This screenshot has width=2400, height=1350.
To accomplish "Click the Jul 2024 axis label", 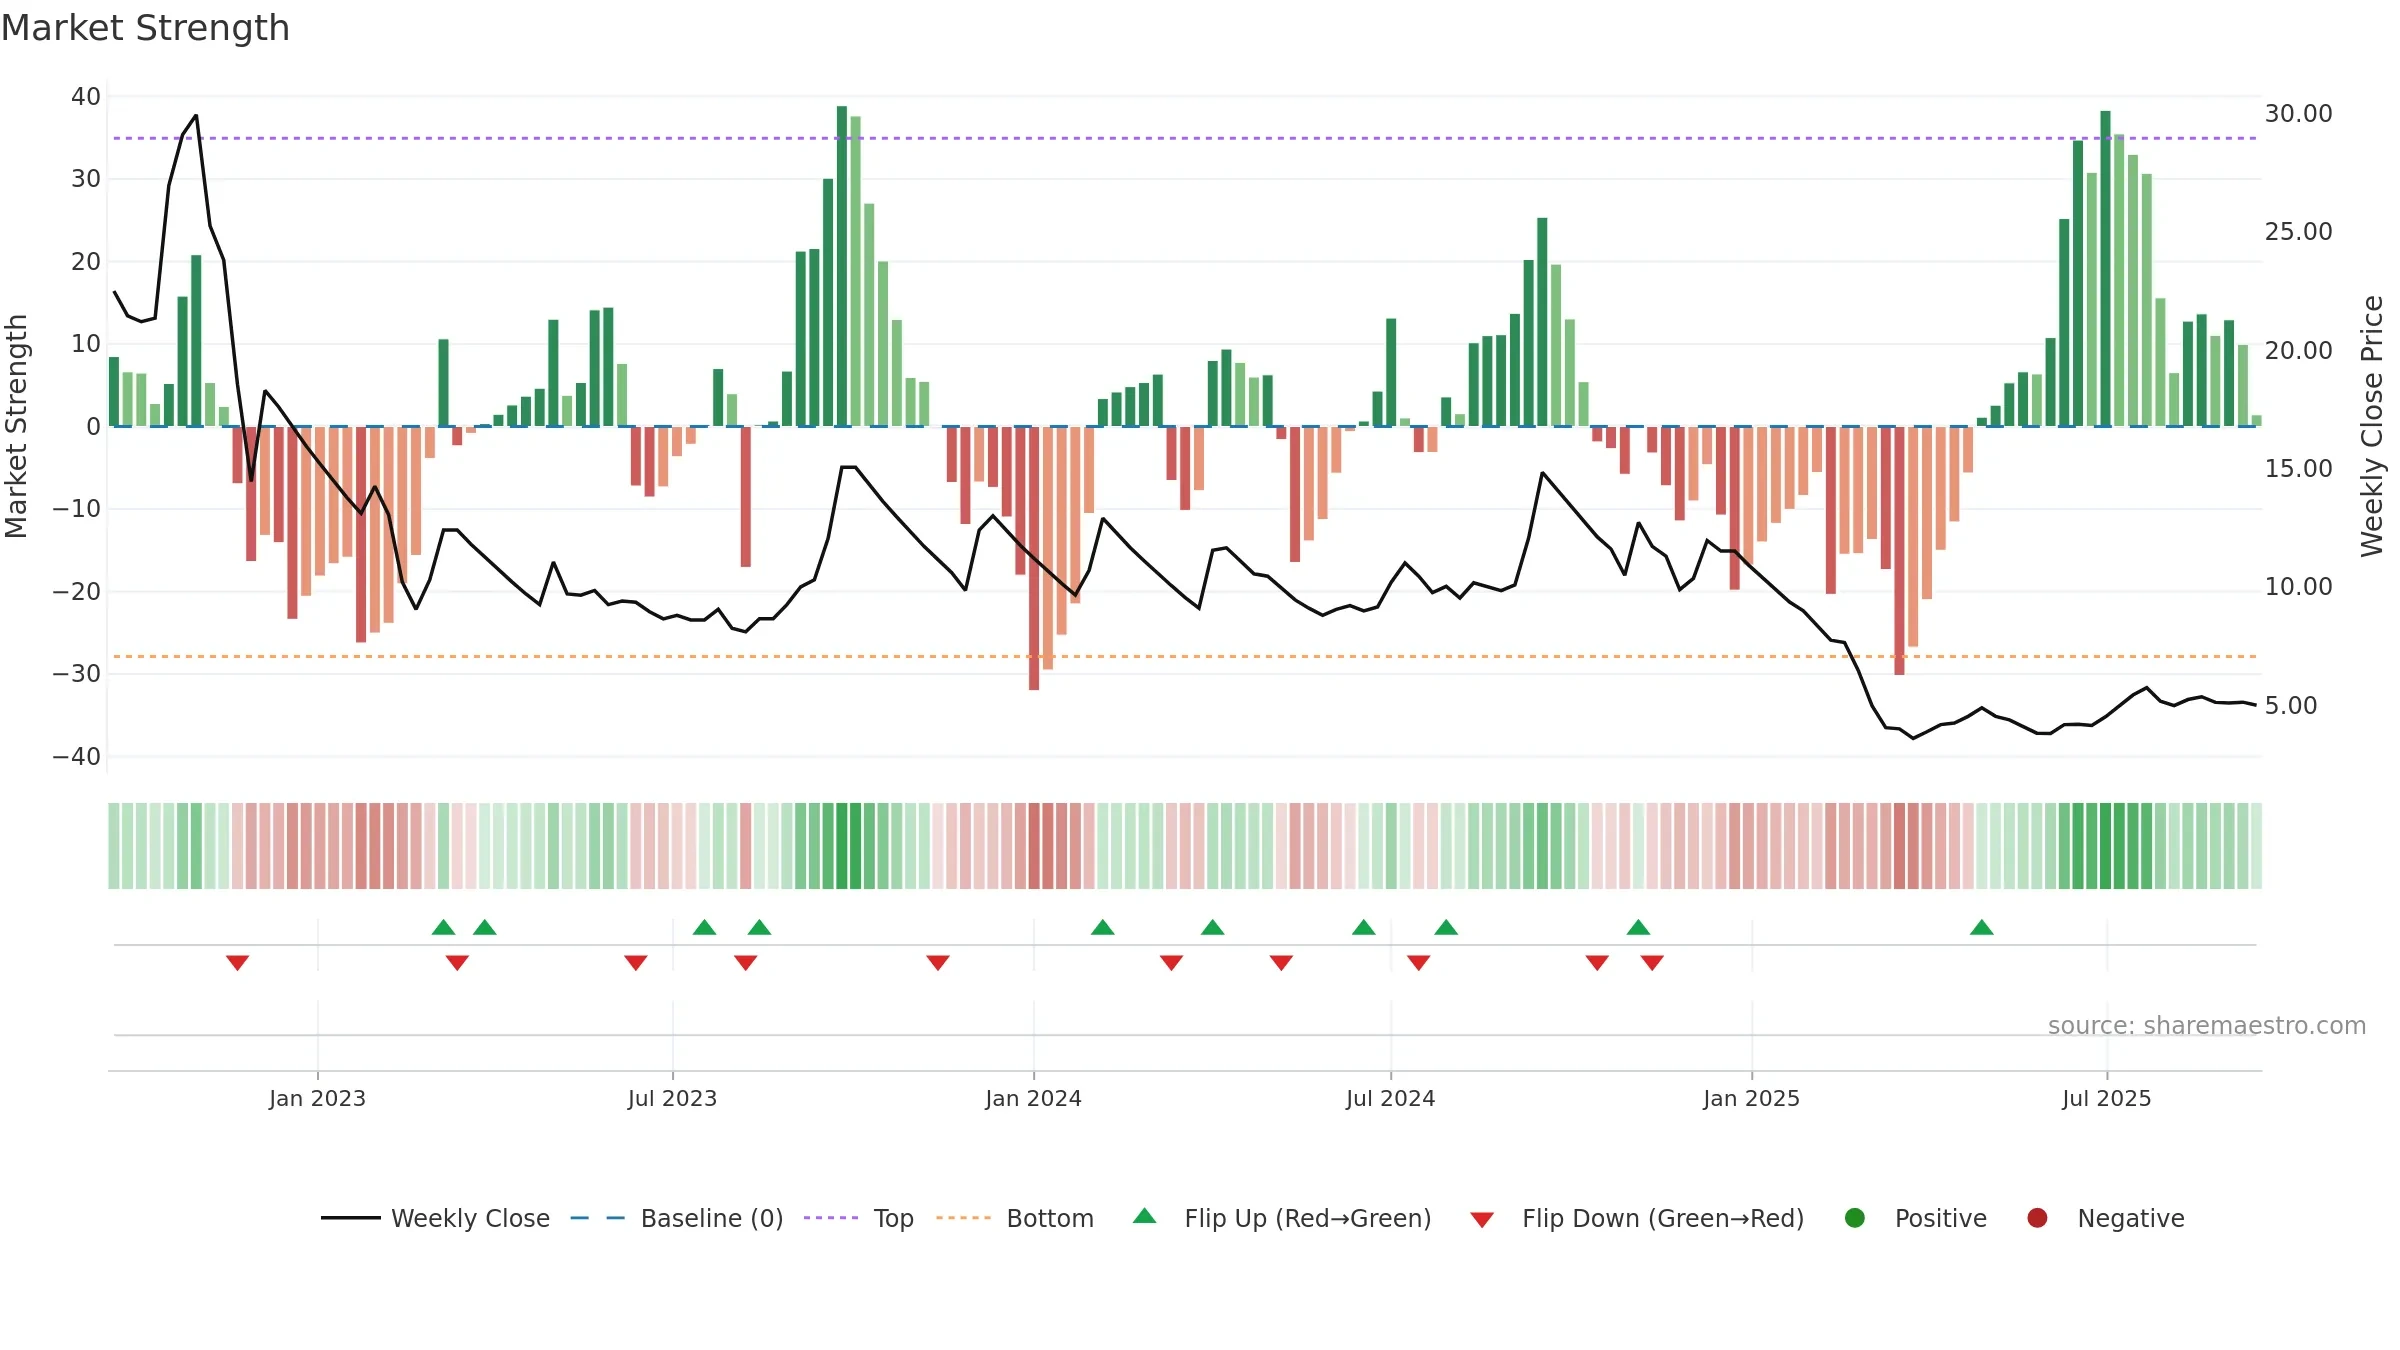I will point(1390,1098).
